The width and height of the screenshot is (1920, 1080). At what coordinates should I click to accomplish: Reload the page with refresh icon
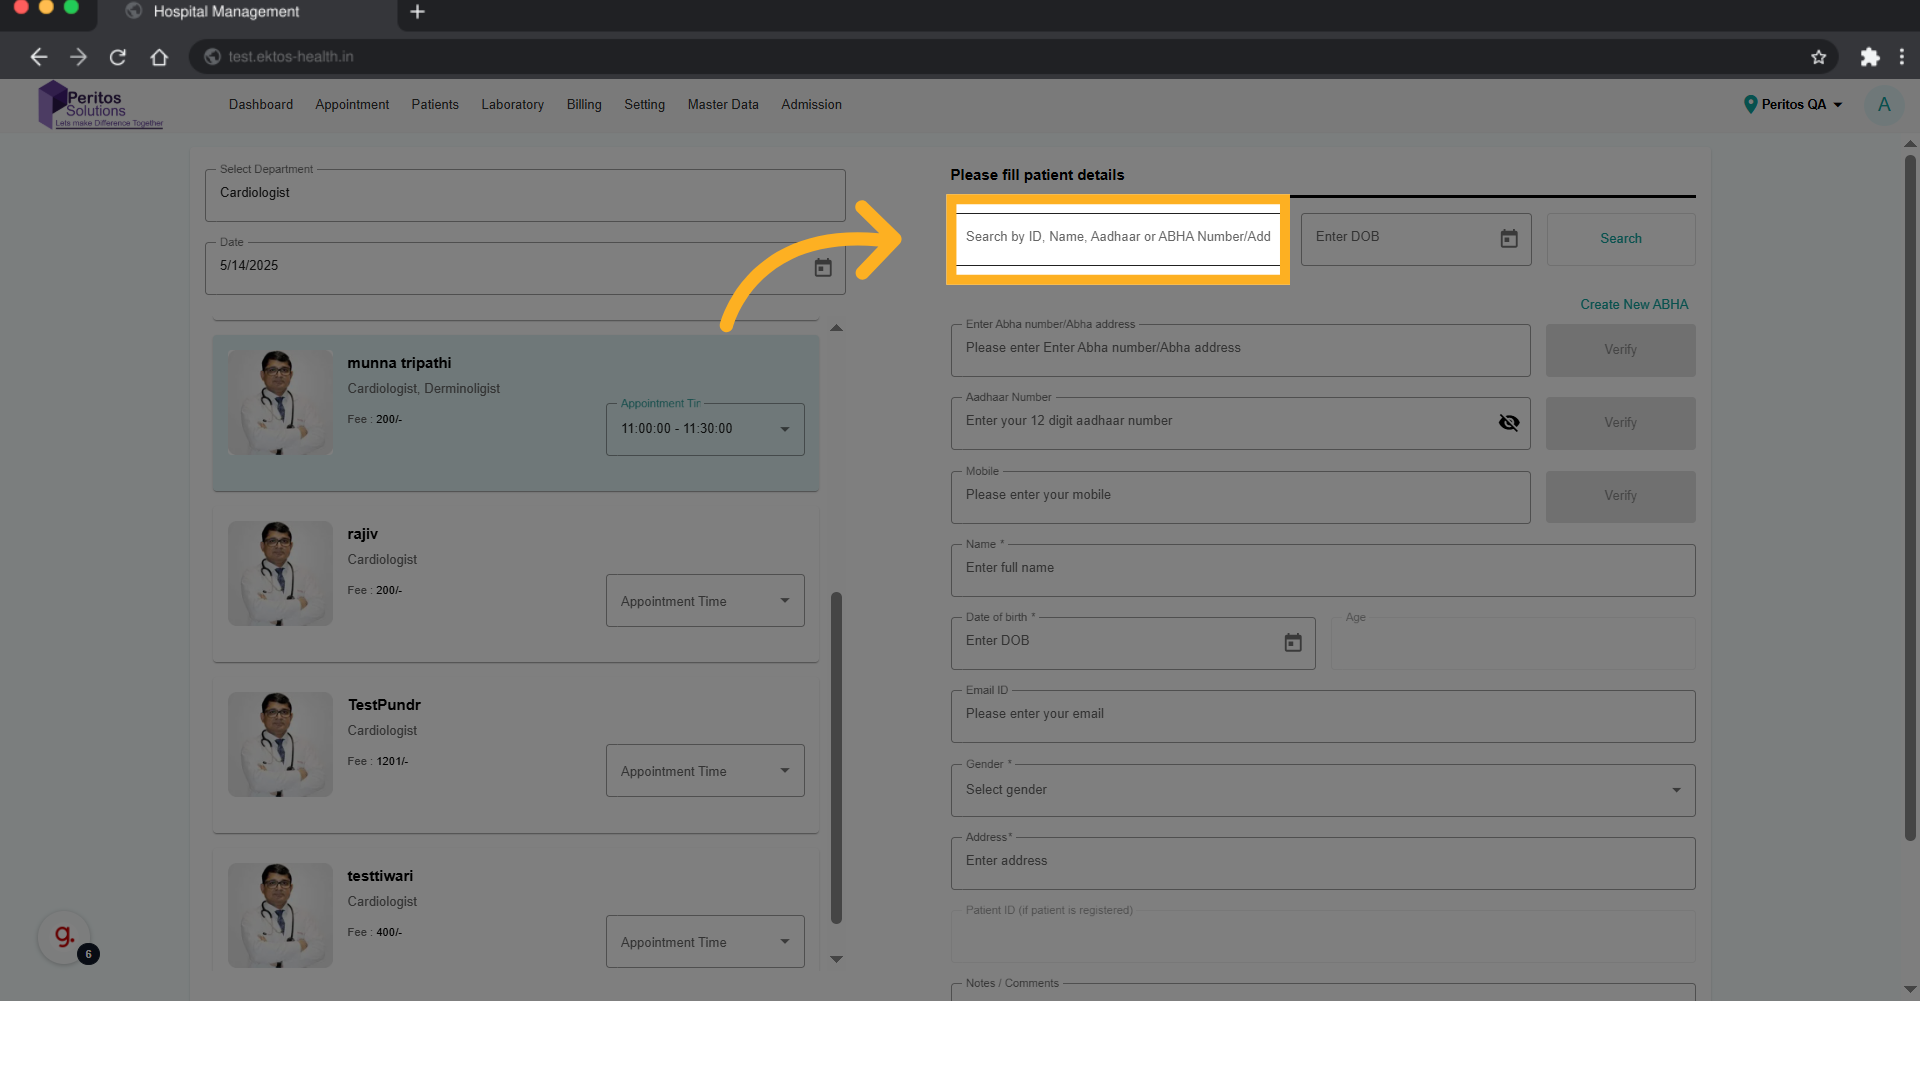[118, 57]
